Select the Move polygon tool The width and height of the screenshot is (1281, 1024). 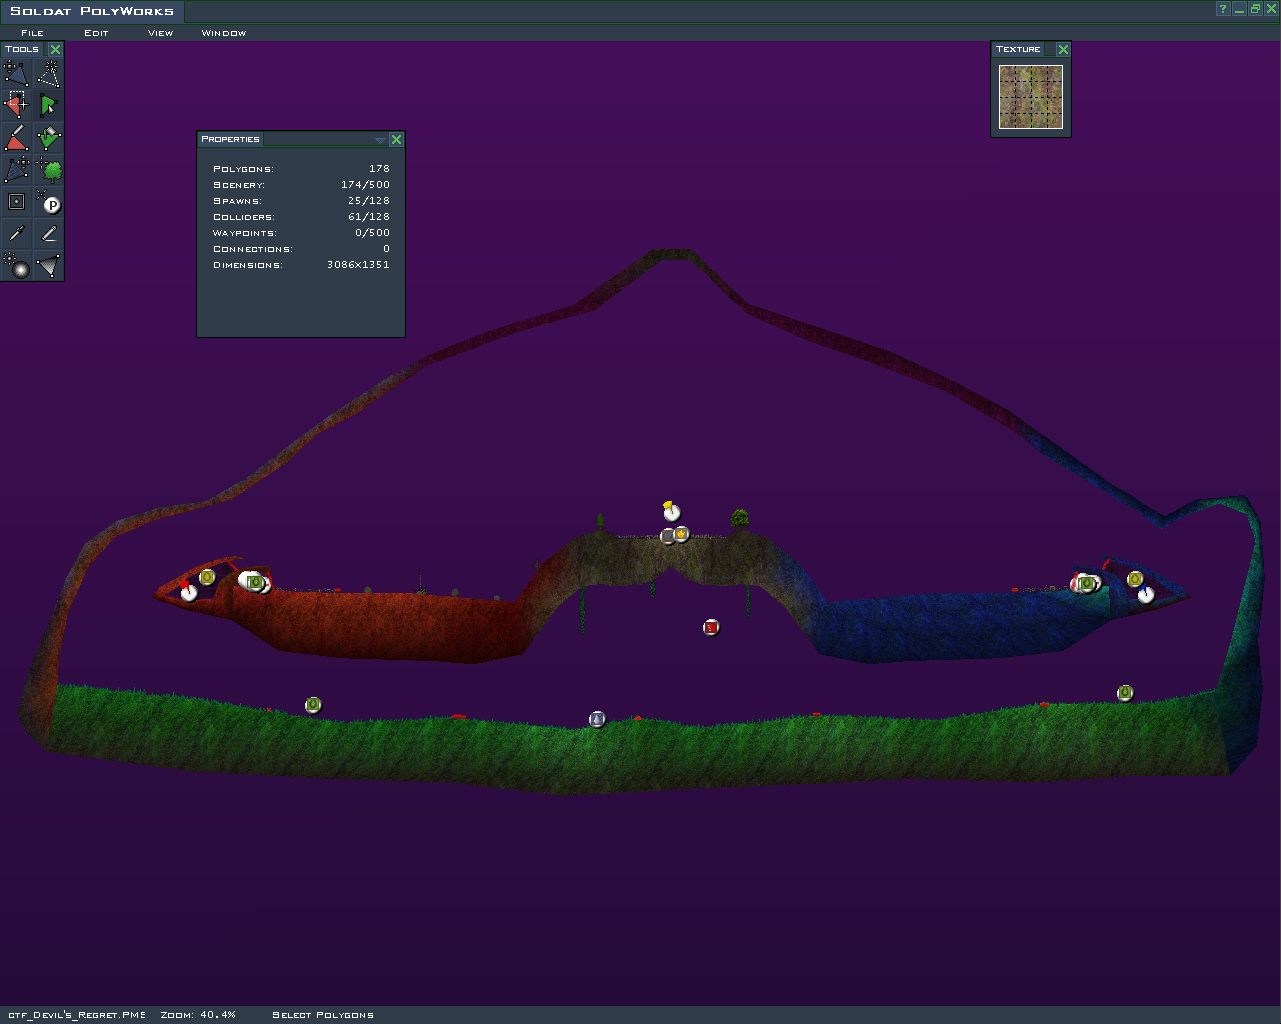tap(16, 73)
